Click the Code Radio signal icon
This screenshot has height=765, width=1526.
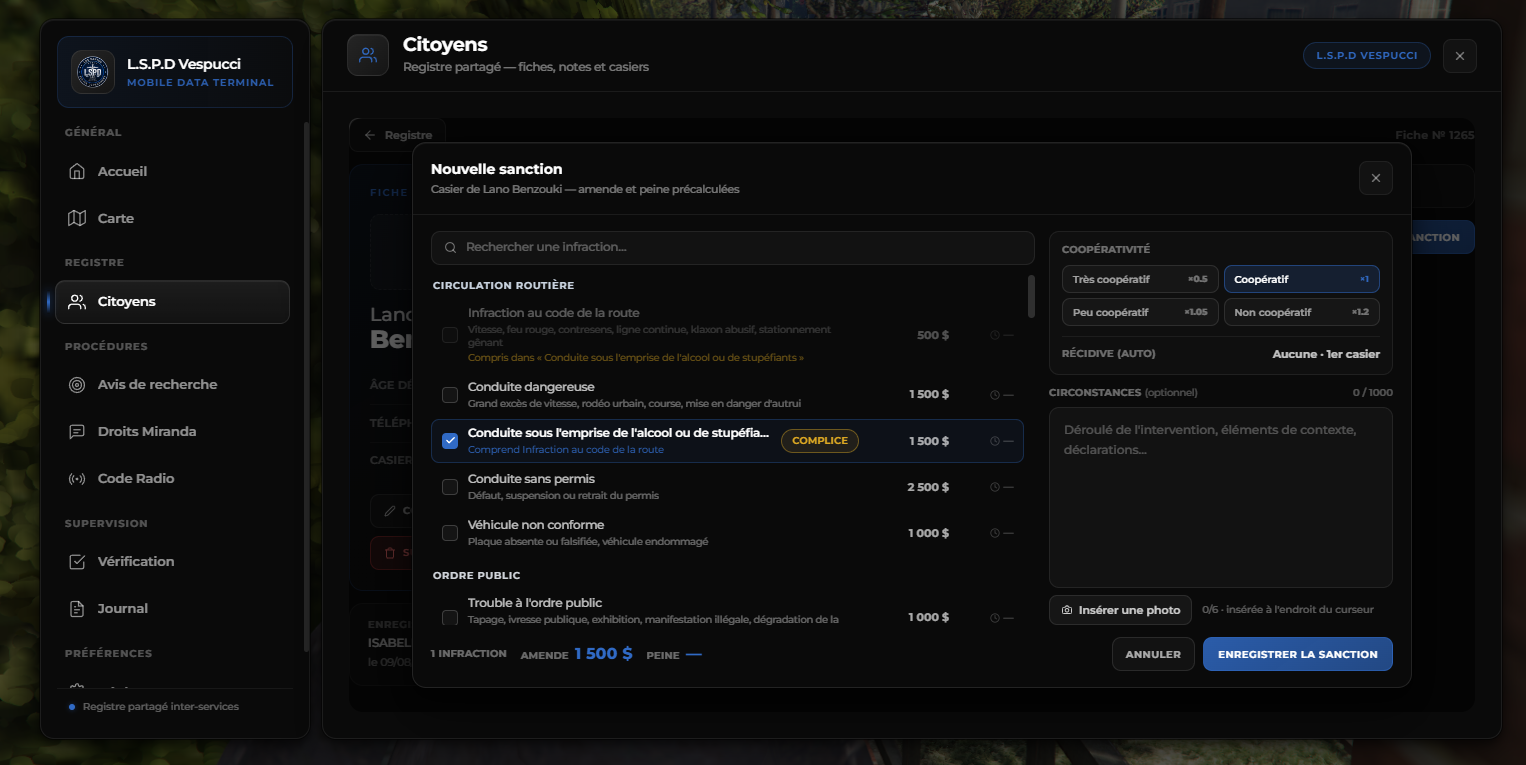(77, 478)
